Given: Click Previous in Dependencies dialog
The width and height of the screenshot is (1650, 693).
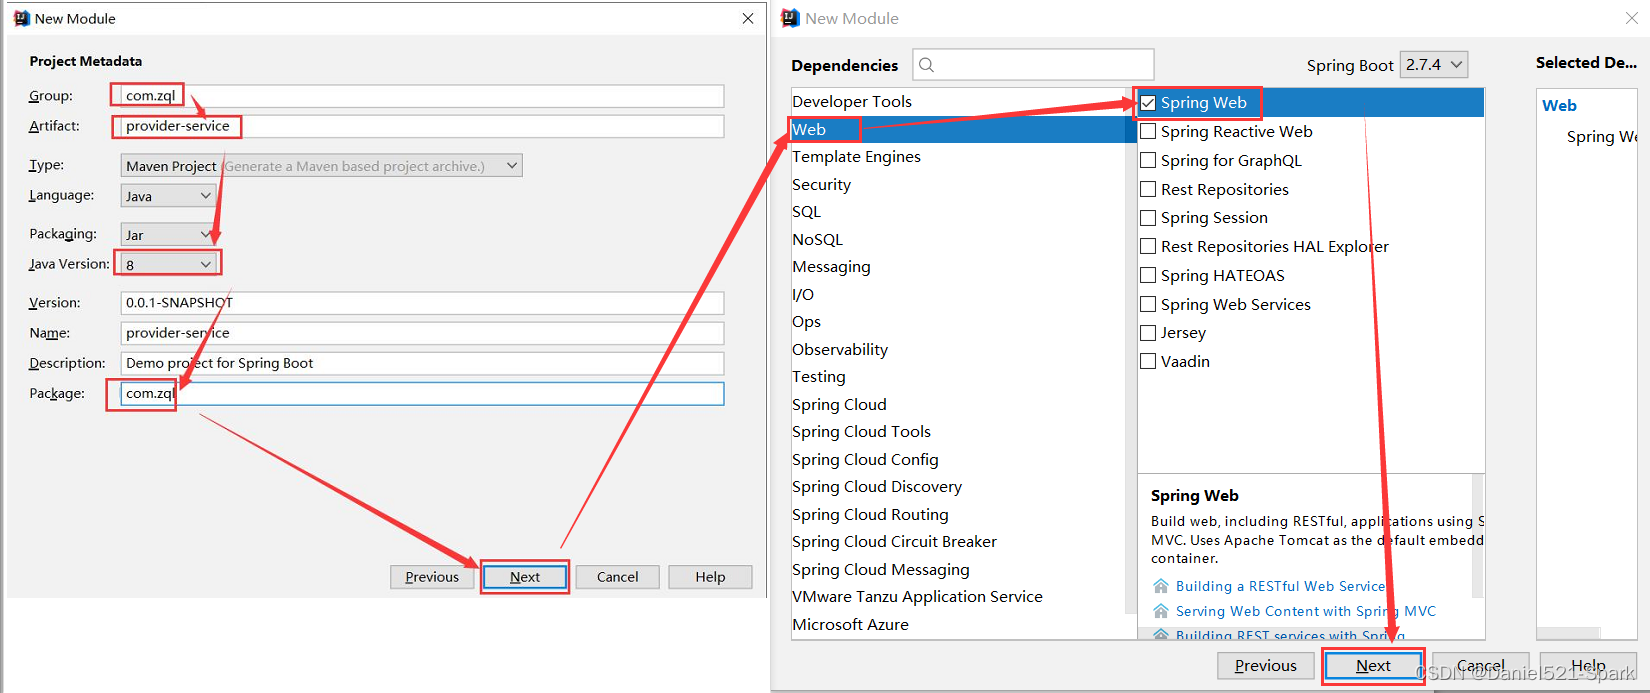Looking at the screenshot, I should tap(1265, 666).
